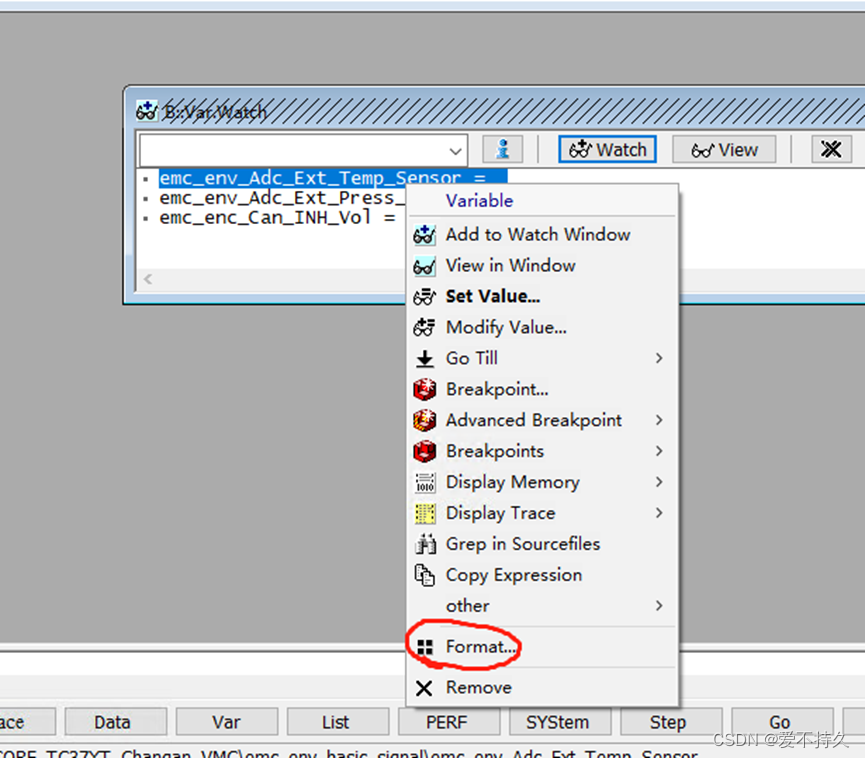Screen dimensions: 865x758
Task: Click the Data softkey button
Action: pos(115,722)
